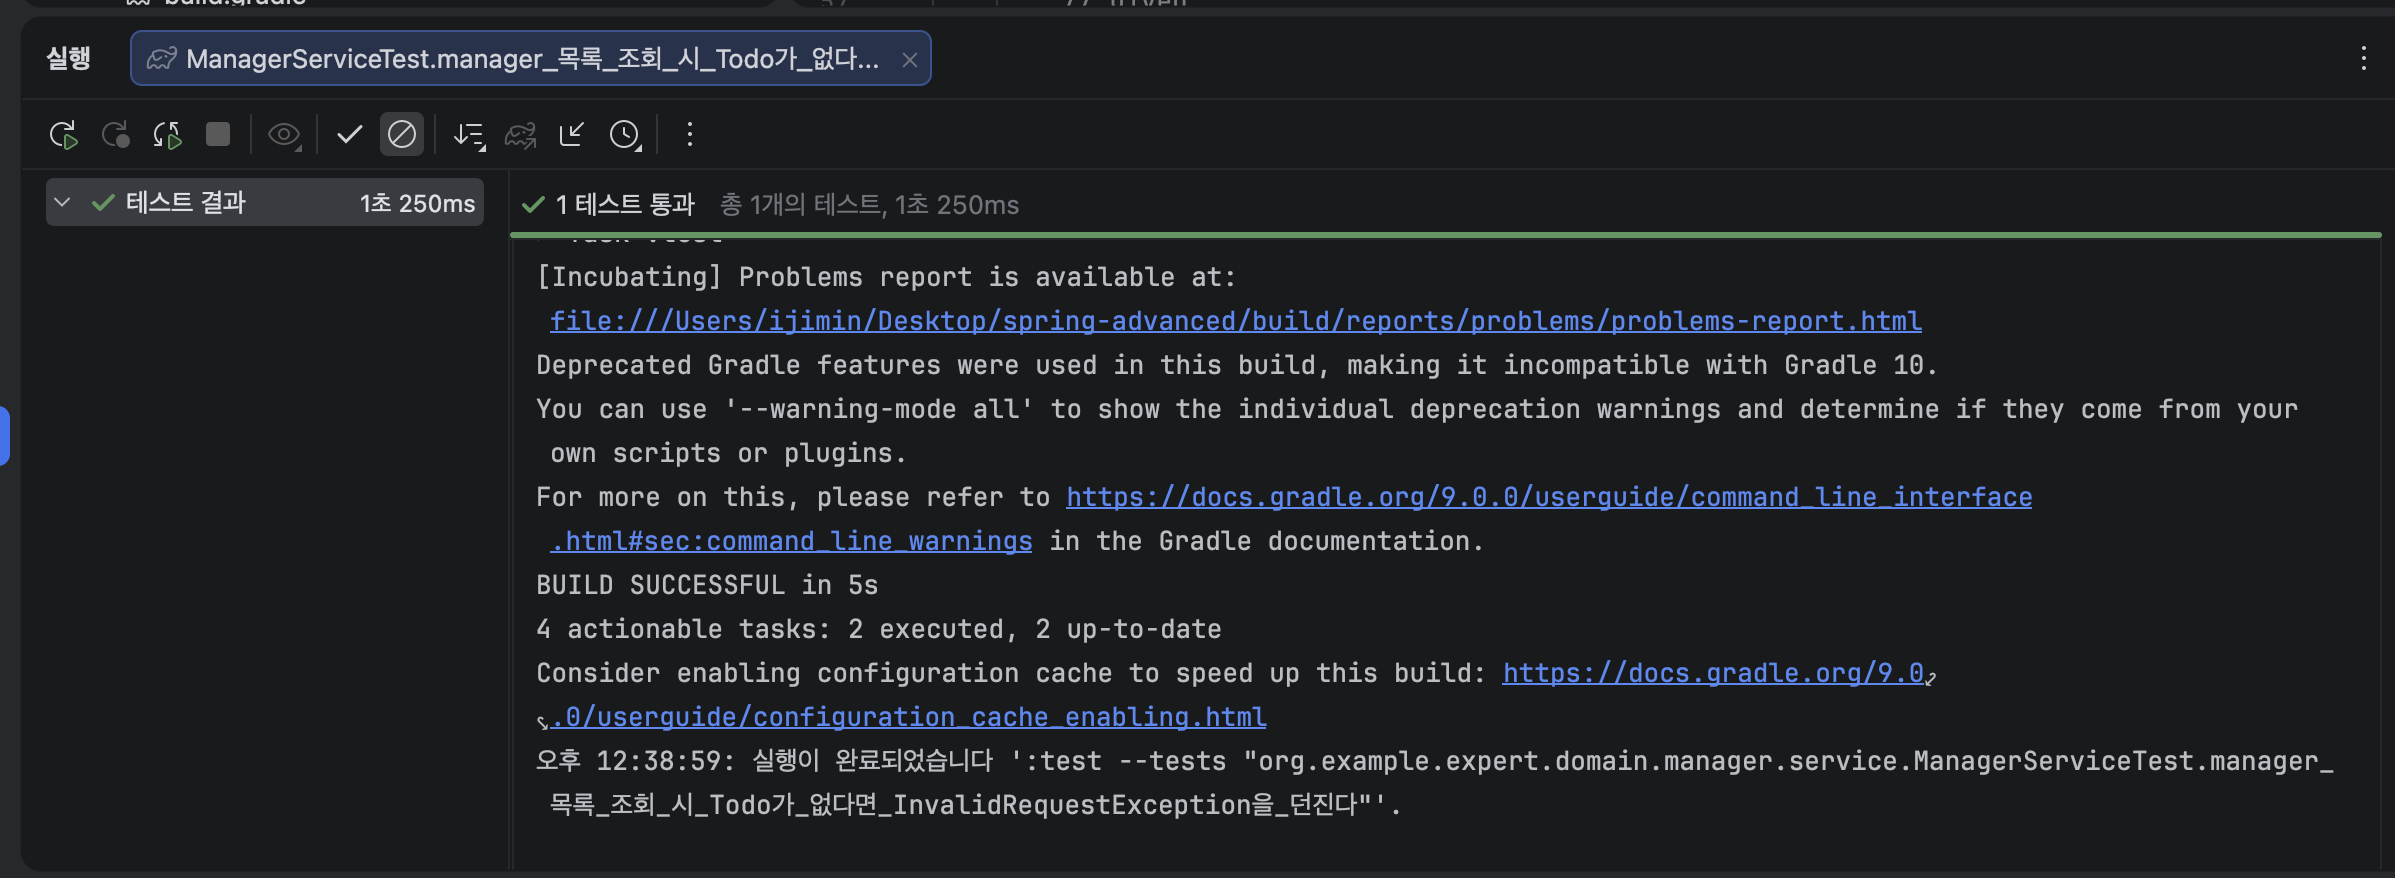Rerun the test with the Rerun icon
The width and height of the screenshot is (2395, 878).
(x=64, y=135)
